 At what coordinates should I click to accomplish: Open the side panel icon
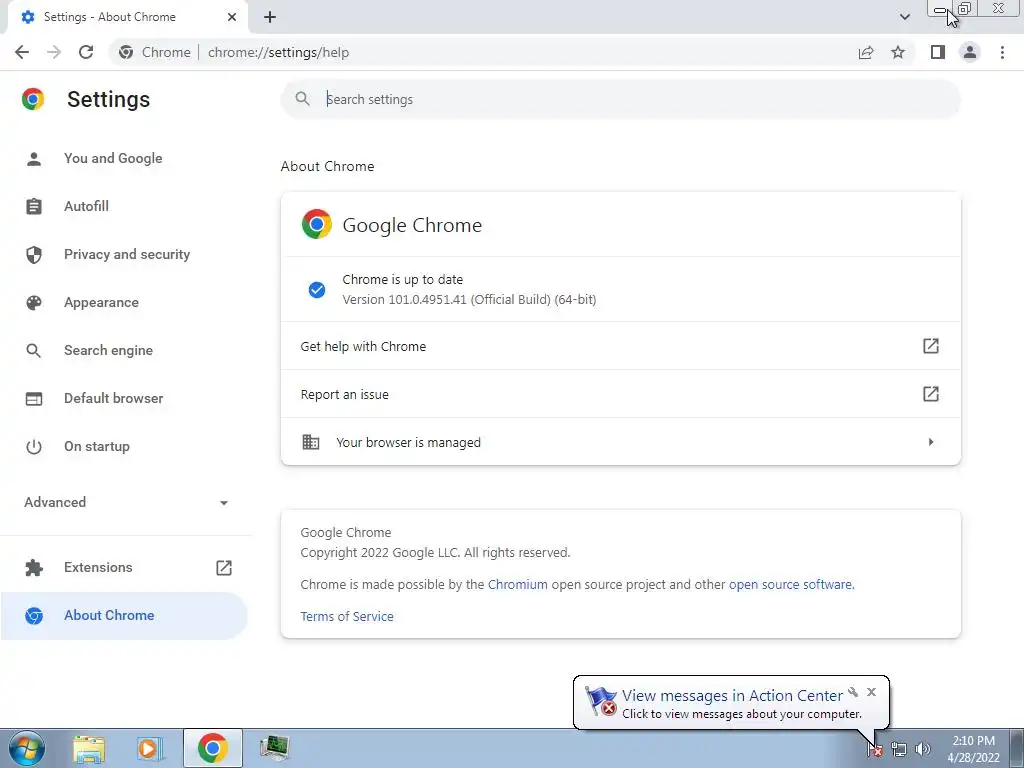pyautogui.click(x=938, y=52)
